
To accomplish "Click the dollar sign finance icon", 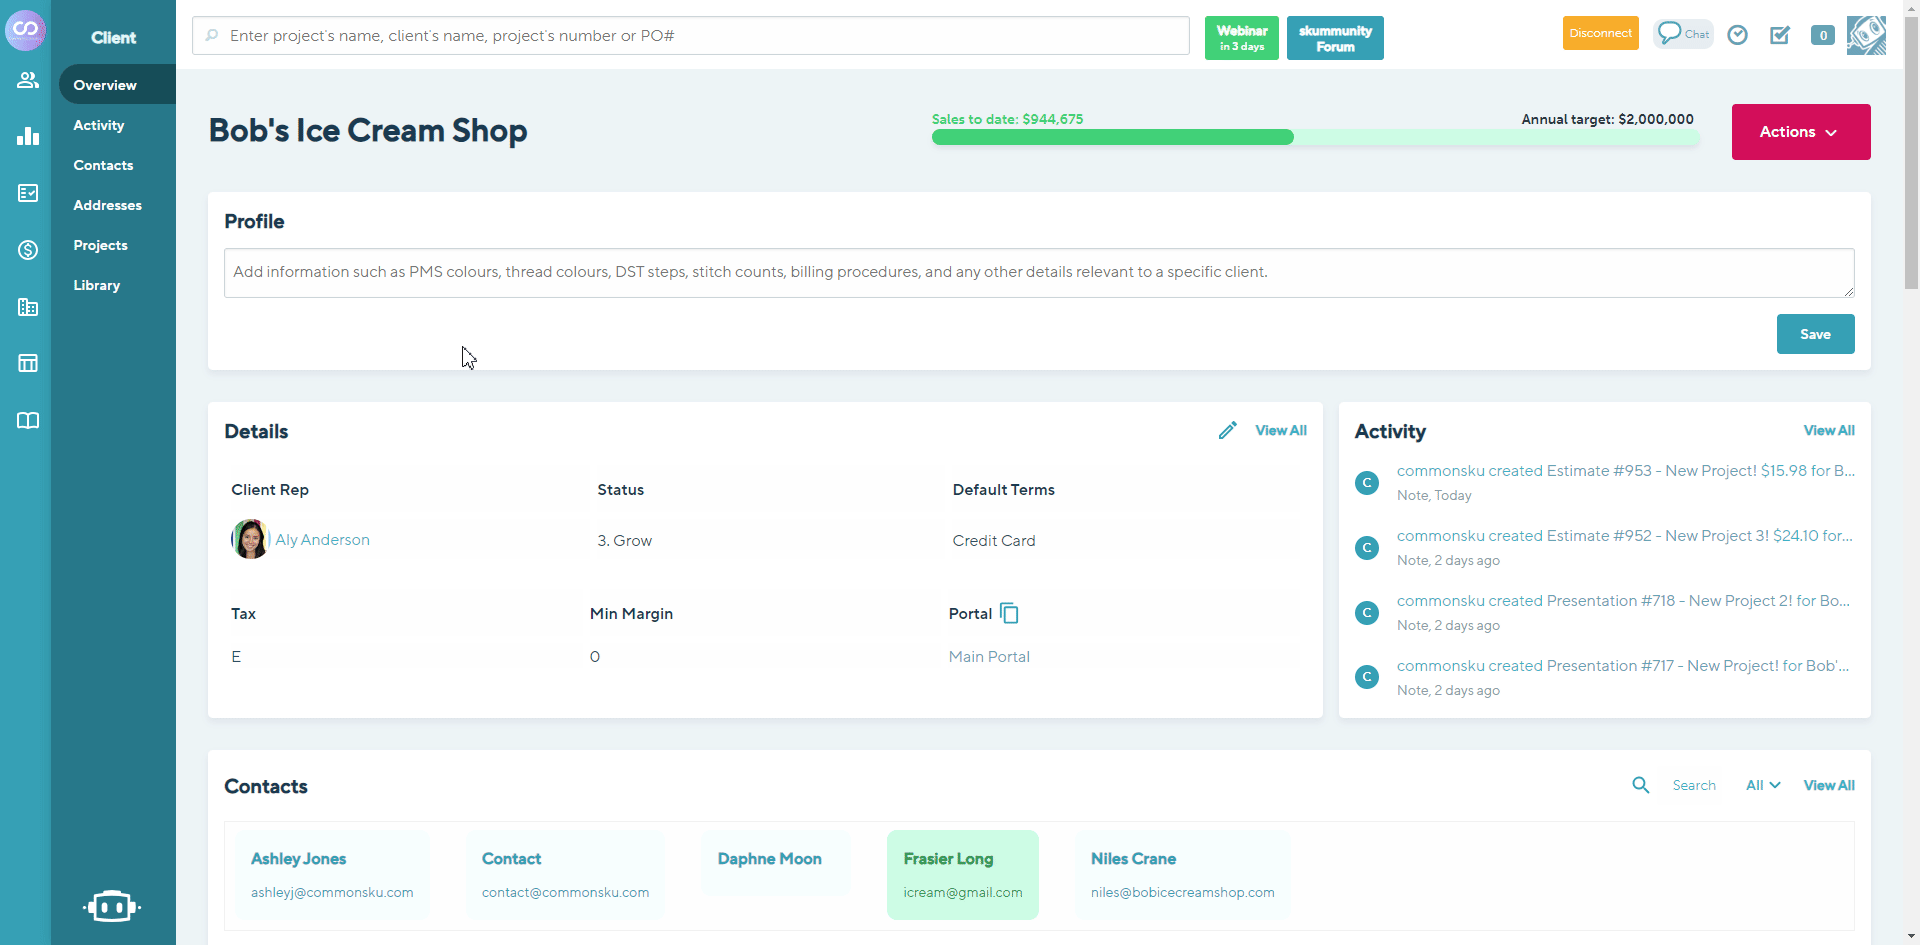I will (27, 250).
